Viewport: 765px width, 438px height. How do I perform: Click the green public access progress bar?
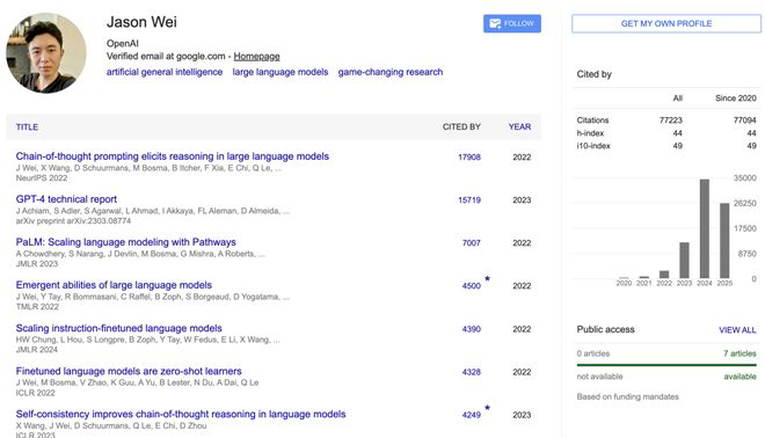[x=666, y=365]
